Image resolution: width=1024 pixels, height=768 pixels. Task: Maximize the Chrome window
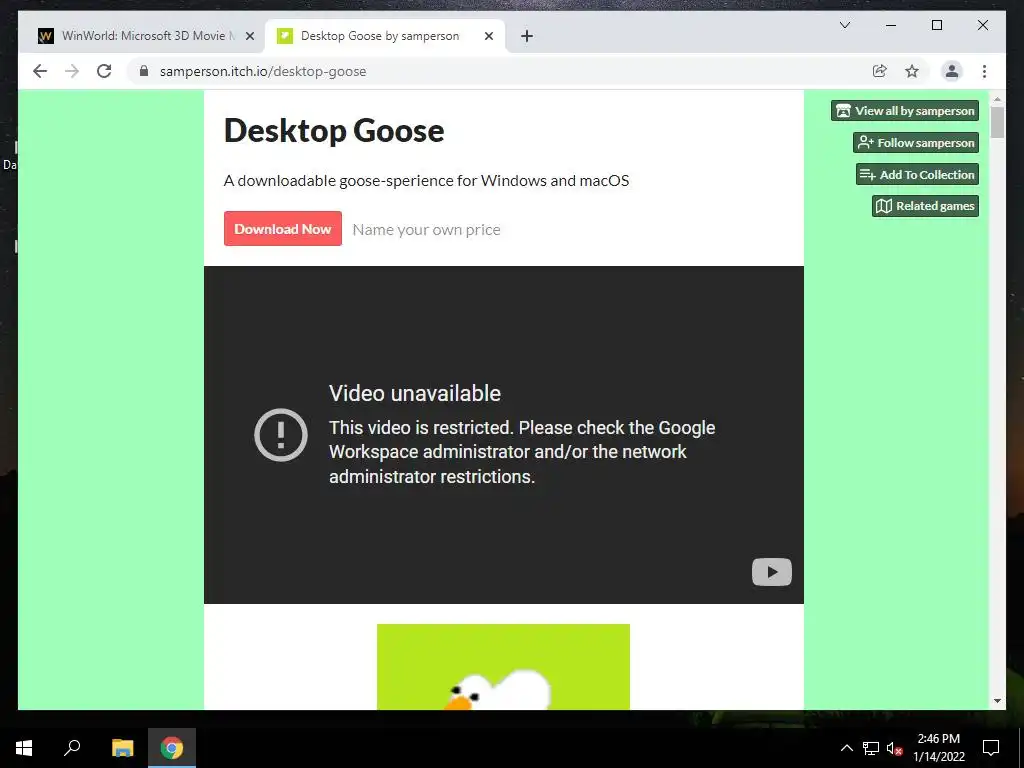click(936, 25)
